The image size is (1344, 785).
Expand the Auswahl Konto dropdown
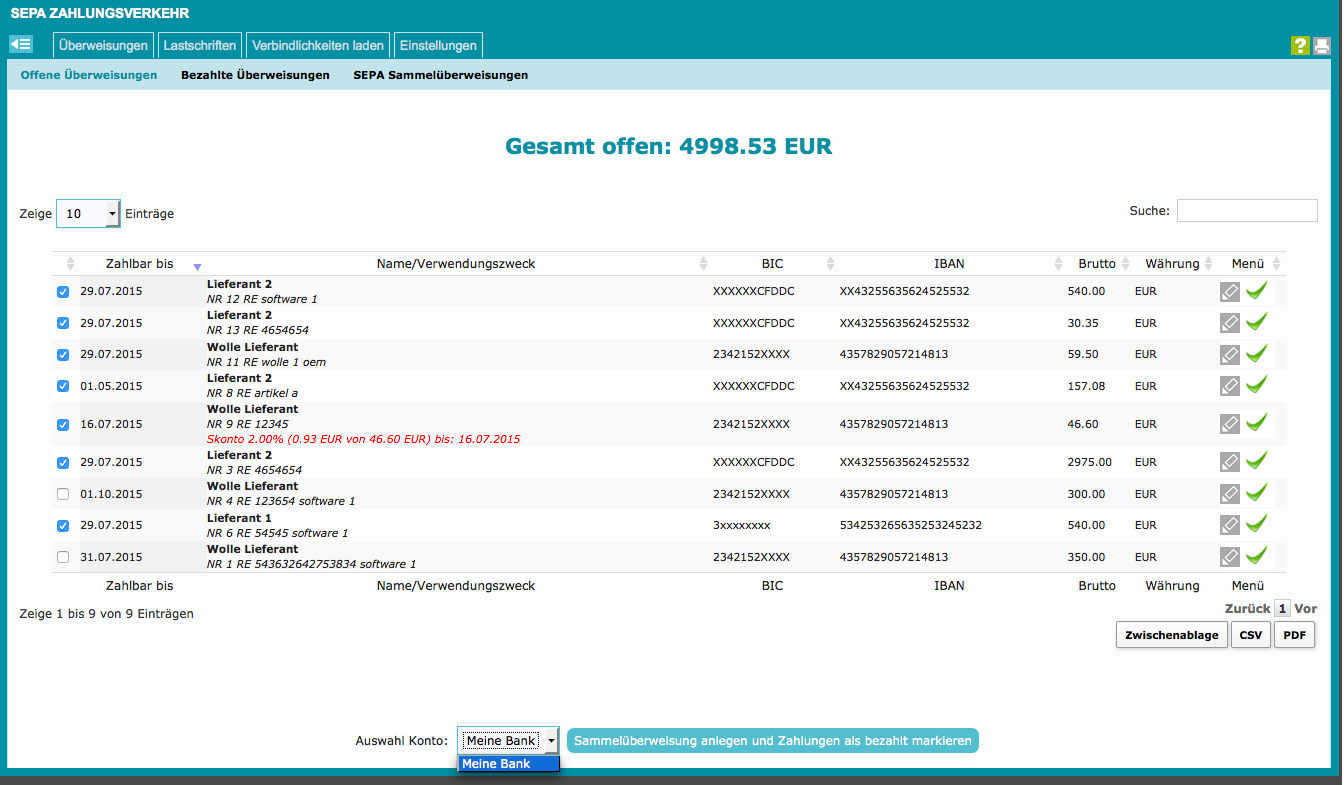click(x=508, y=740)
